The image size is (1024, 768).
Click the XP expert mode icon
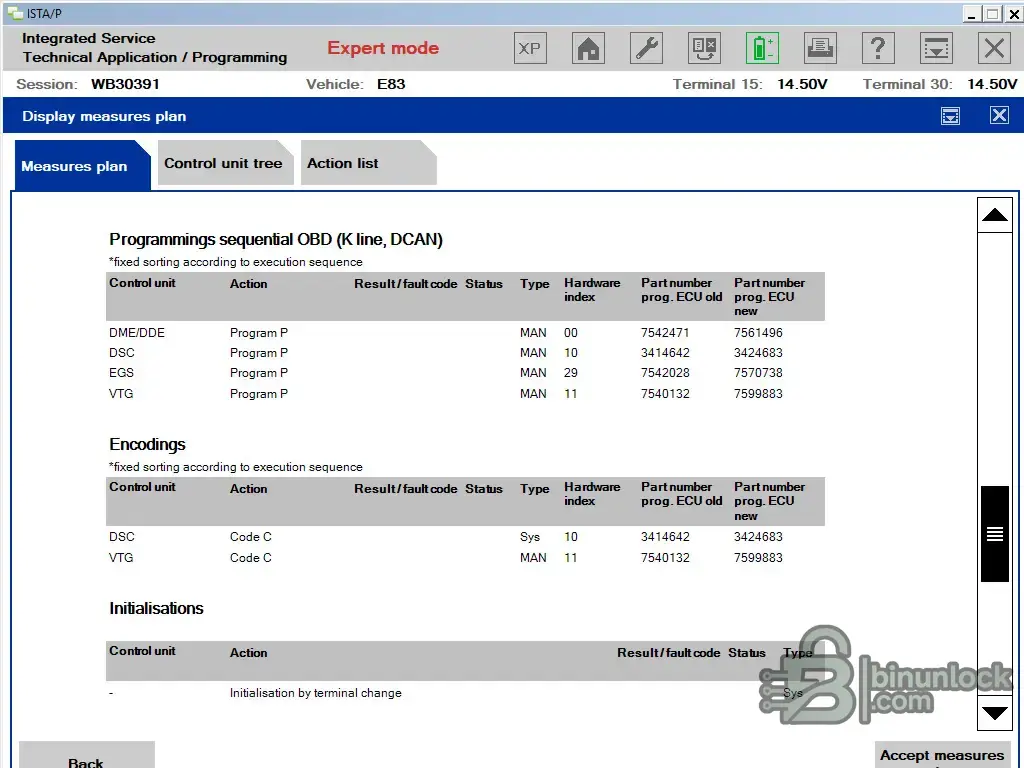[530, 48]
